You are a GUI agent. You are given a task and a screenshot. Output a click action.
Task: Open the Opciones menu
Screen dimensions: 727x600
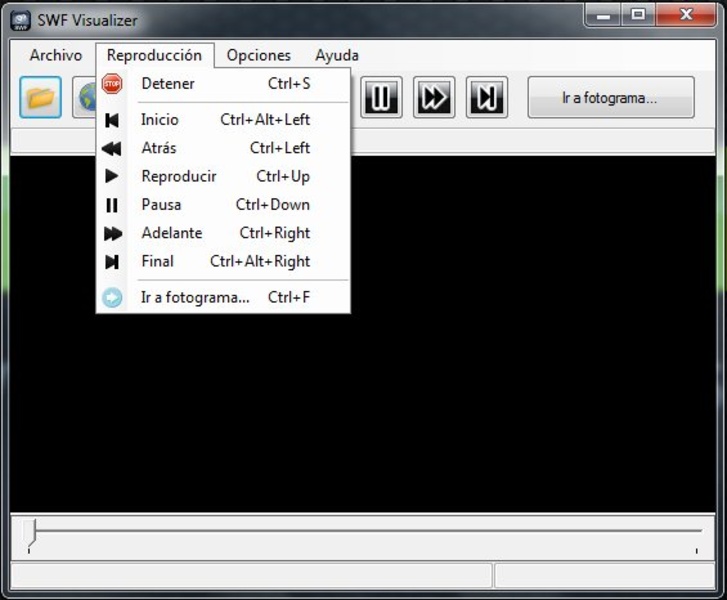point(258,55)
